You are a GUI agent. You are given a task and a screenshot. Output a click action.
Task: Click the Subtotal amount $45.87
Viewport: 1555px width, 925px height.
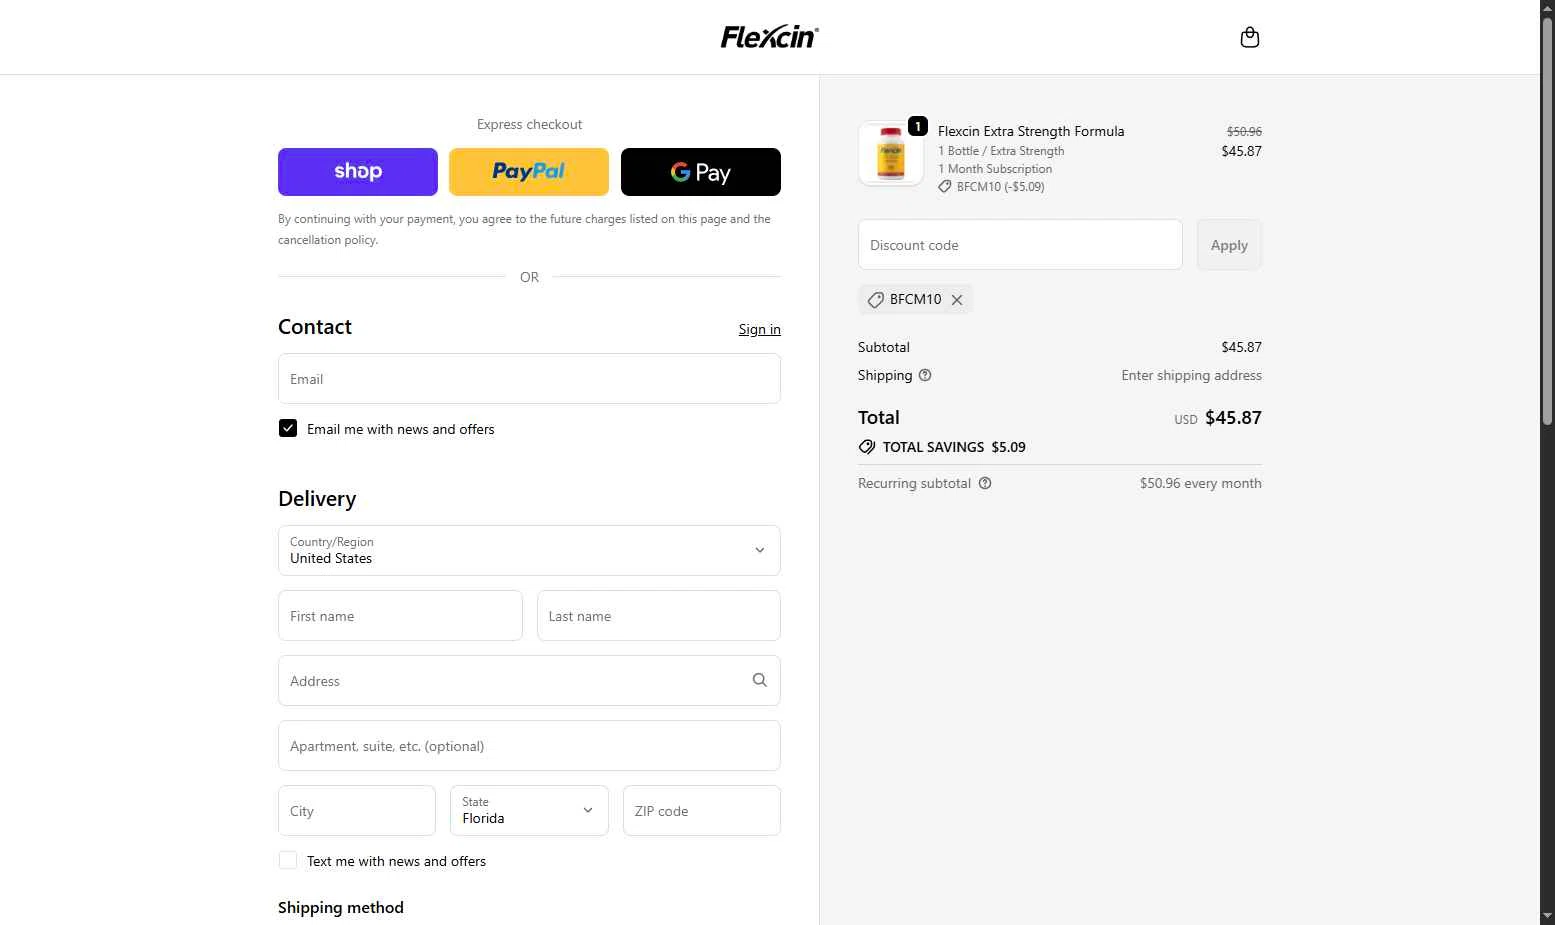coord(1241,348)
